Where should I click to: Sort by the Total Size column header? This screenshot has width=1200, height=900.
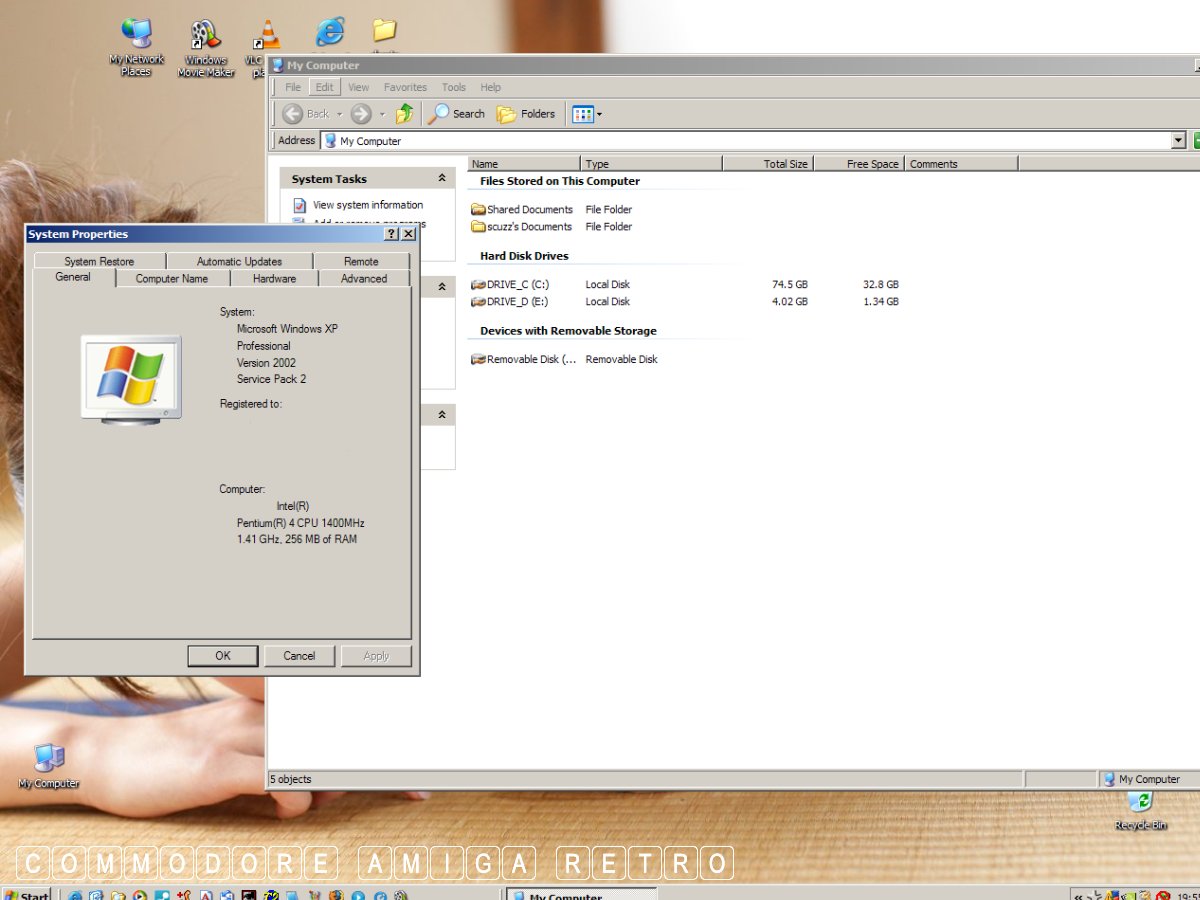tap(768, 164)
